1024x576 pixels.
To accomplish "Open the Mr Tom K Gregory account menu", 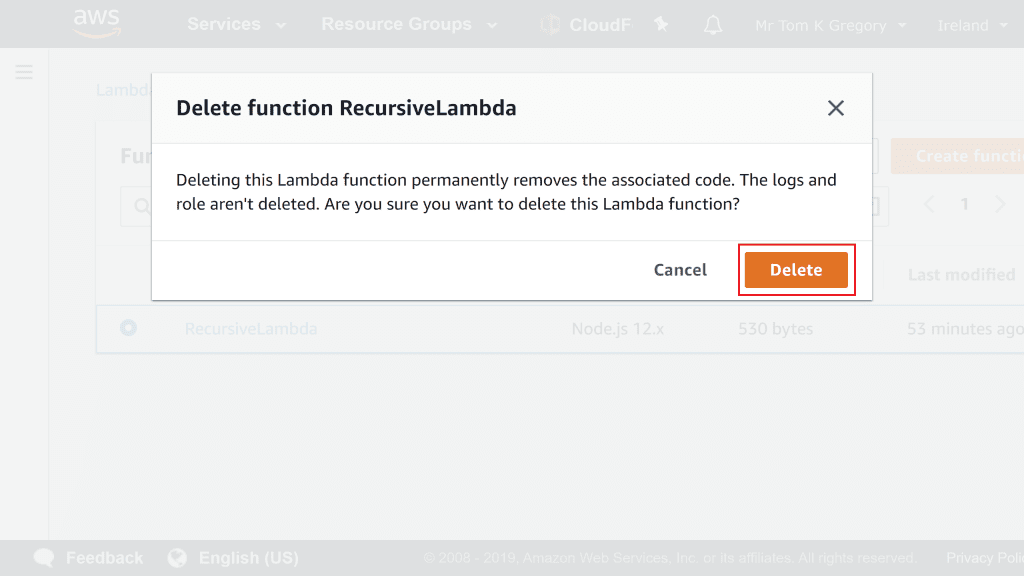I will click(x=830, y=26).
